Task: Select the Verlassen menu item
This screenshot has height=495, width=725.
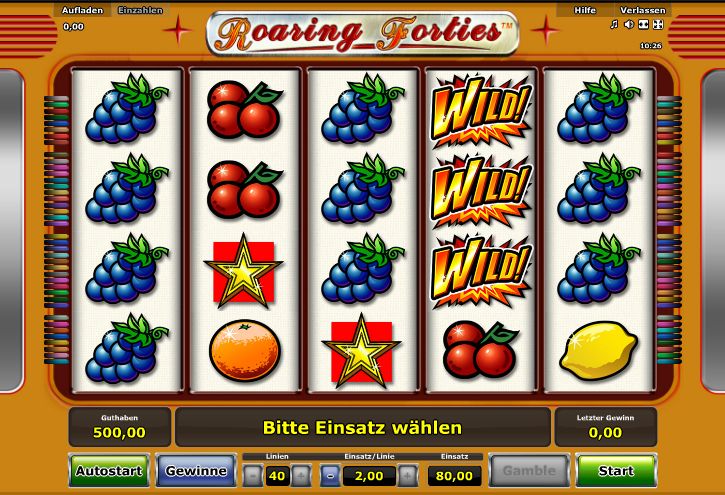Action: click(643, 10)
